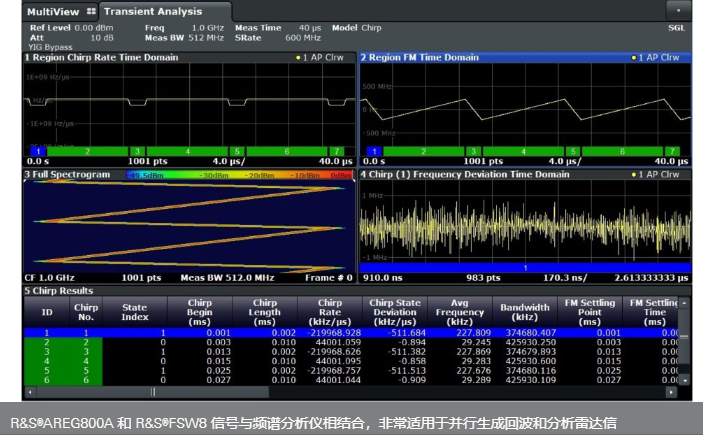The width and height of the screenshot is (703, 435).
Task: Click the Chirp No. column header
Action: click(x=86, y=312)
